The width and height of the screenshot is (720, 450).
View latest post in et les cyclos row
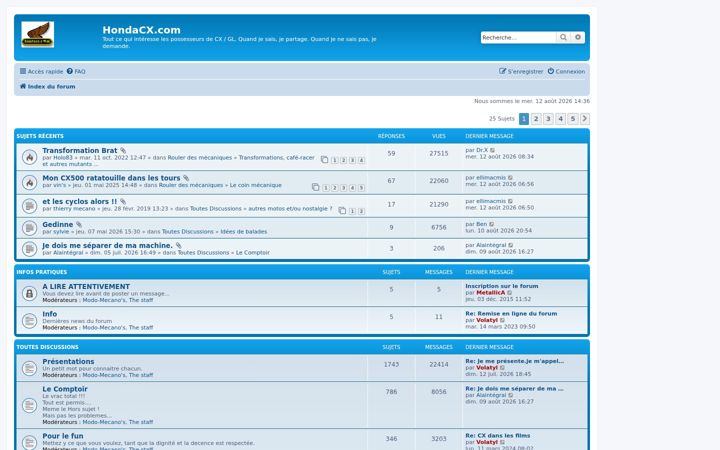click(x=511, y=202)
